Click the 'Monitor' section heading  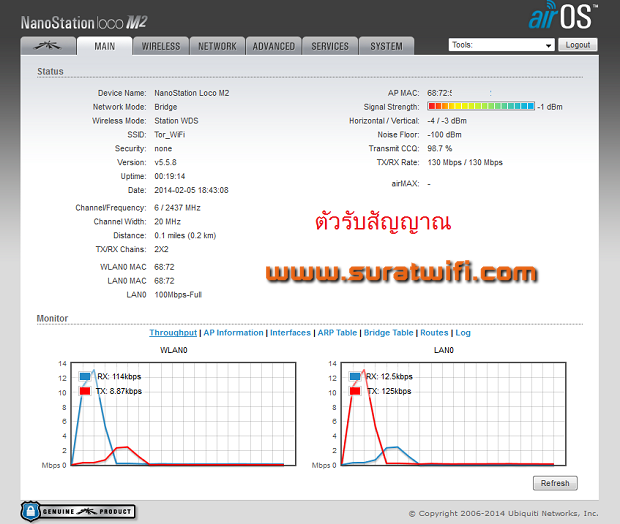point(52,318)
